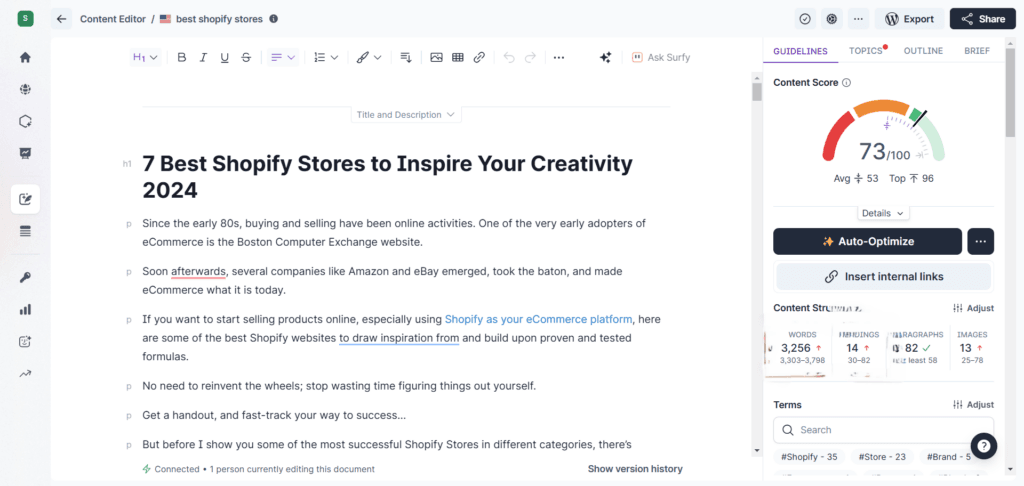The height and width of the screenshot is (486, 1024).
Task: Open the globe icon in sidebar
Action: [x=25, y=89]
